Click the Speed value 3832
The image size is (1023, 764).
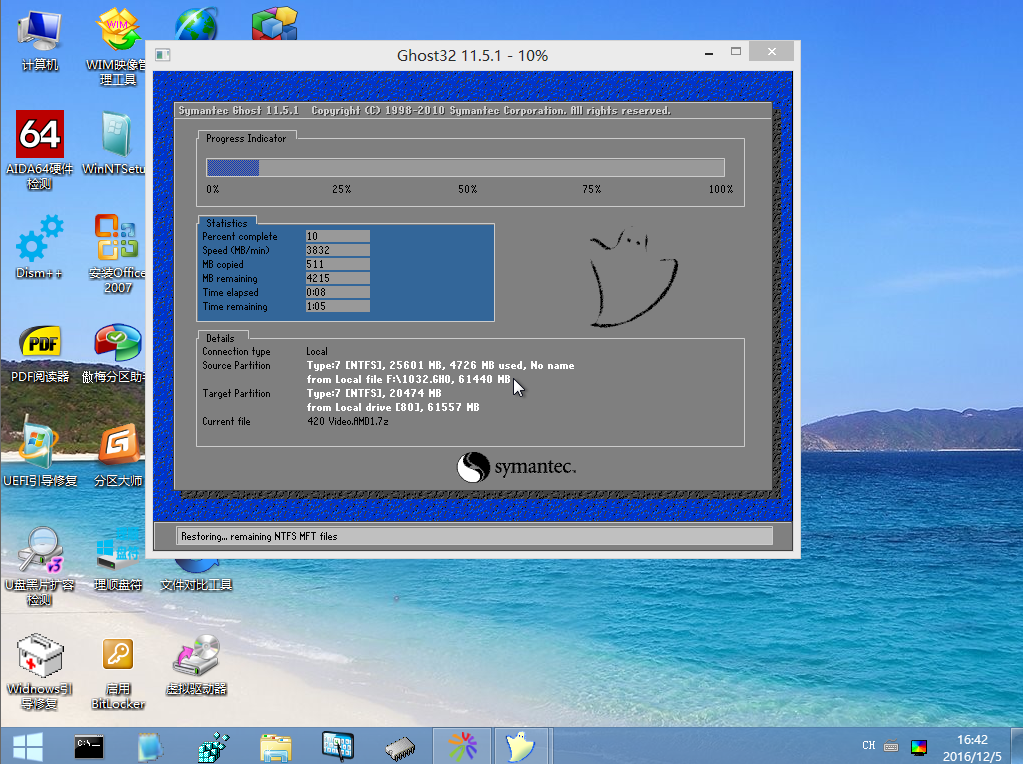pyautogui.click(x=338, y=250)
